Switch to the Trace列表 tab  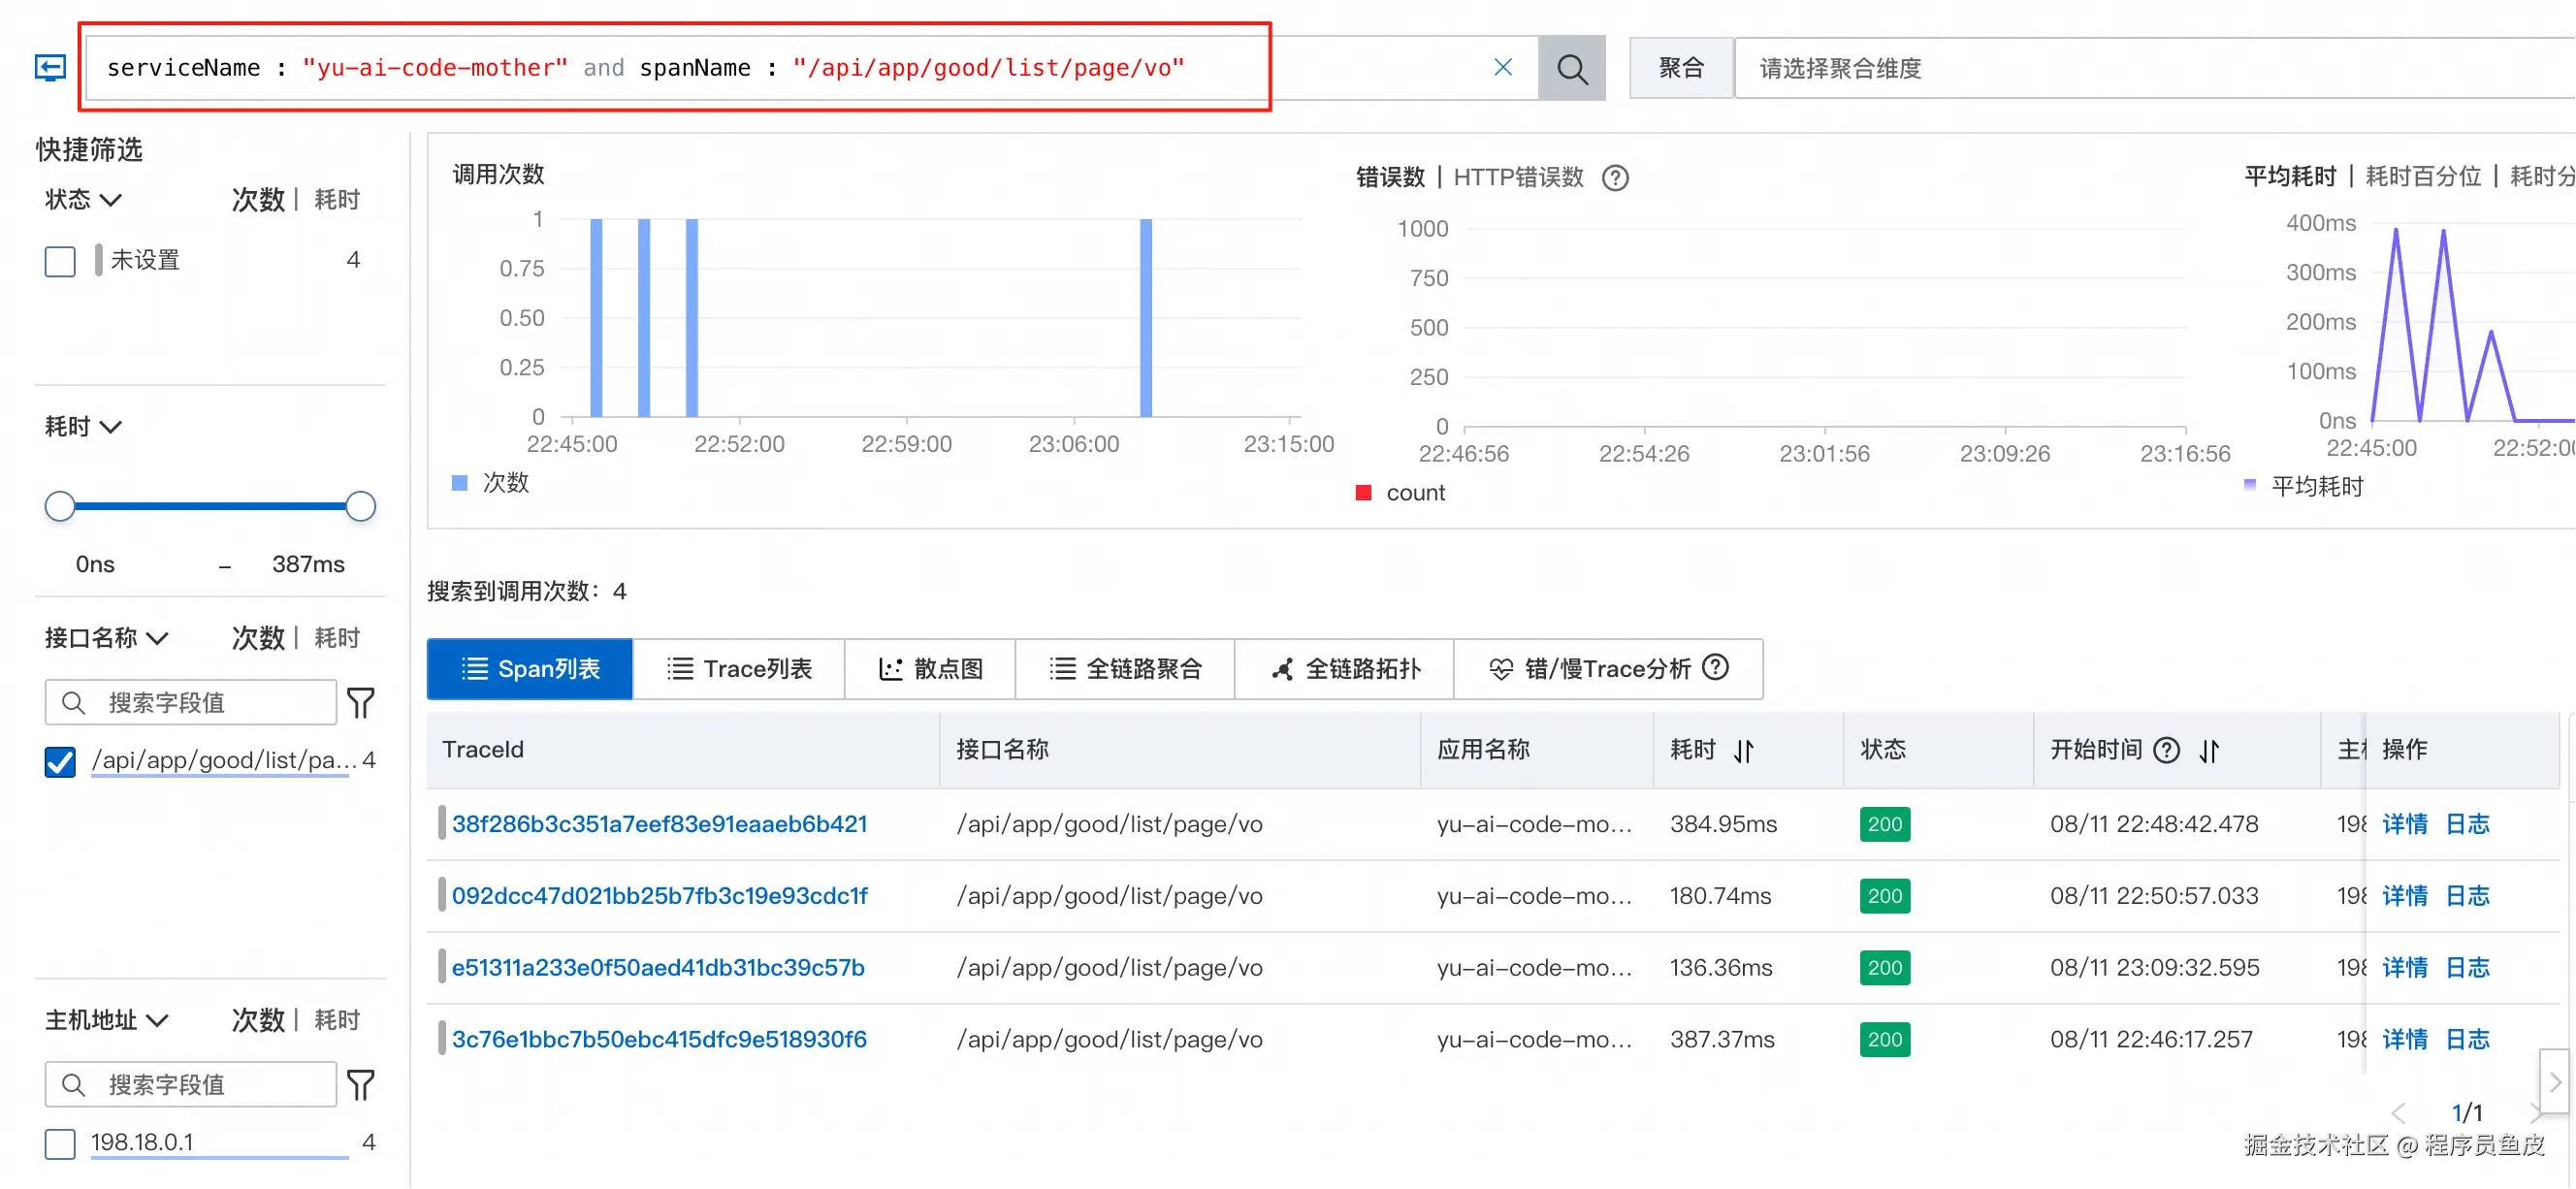(740, 669)
